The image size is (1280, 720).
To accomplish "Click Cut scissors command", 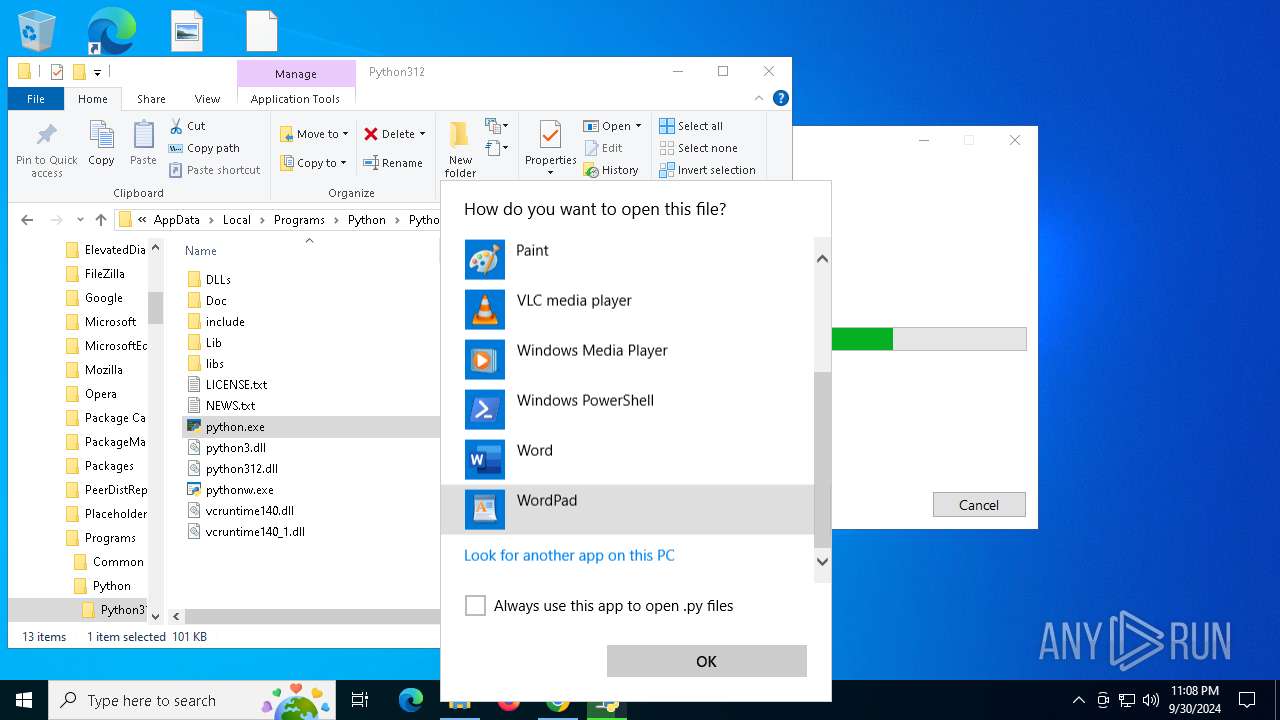I will [x=187, y=126].
